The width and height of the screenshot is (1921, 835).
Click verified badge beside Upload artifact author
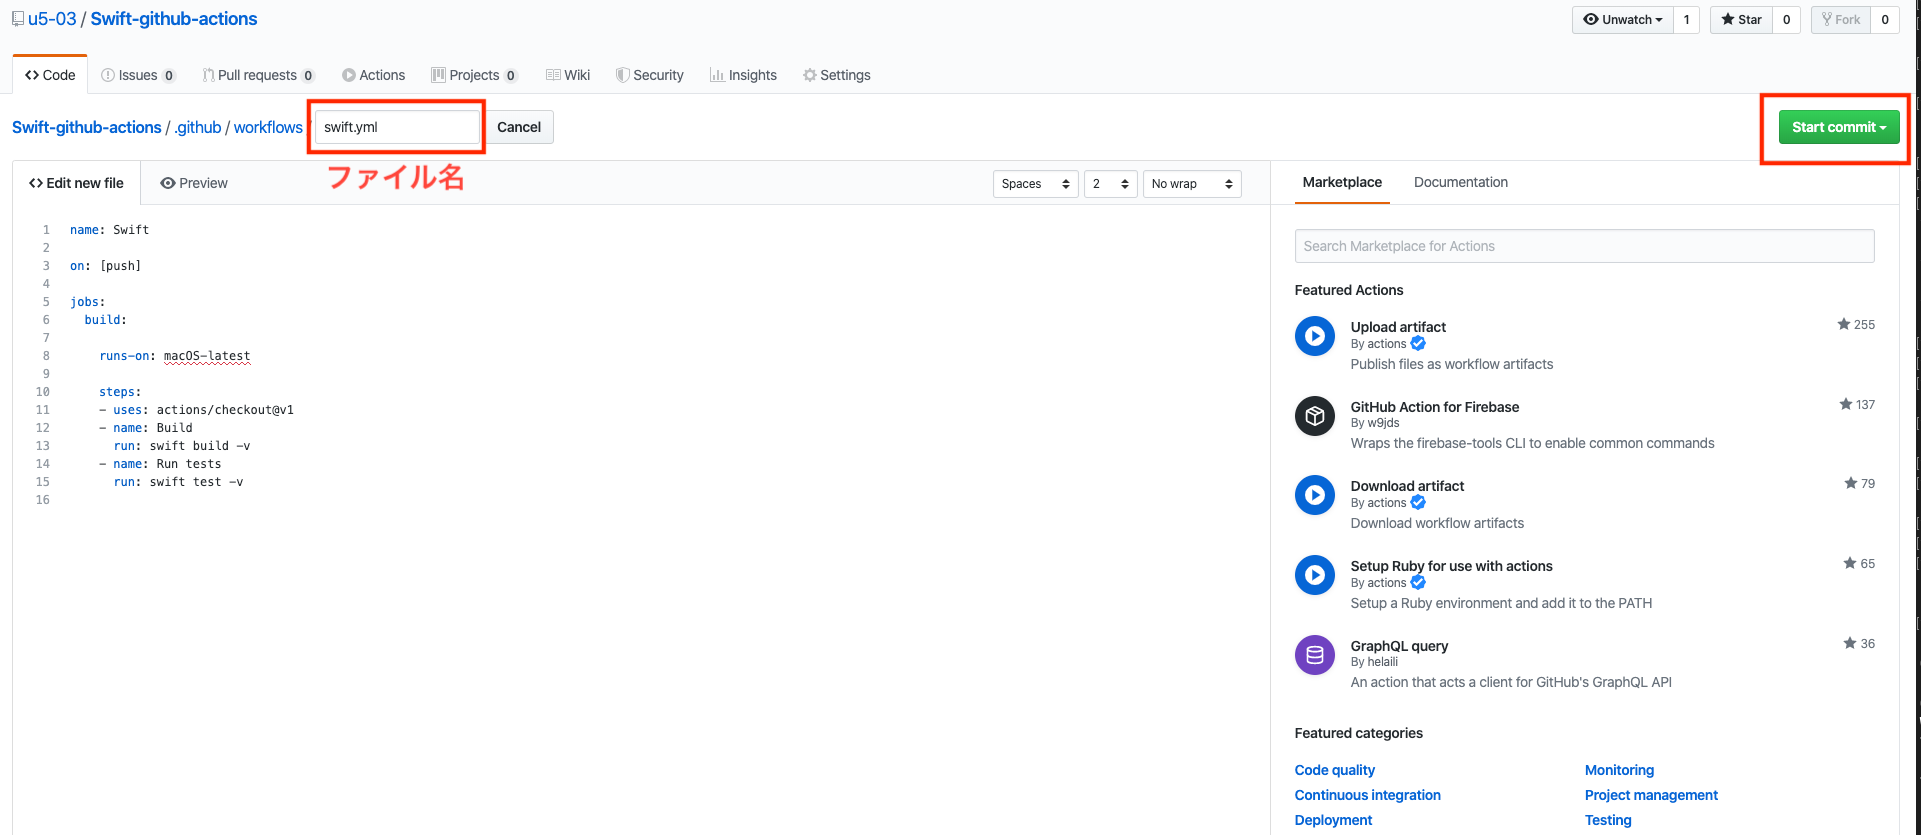click(x=1418, y=343)
